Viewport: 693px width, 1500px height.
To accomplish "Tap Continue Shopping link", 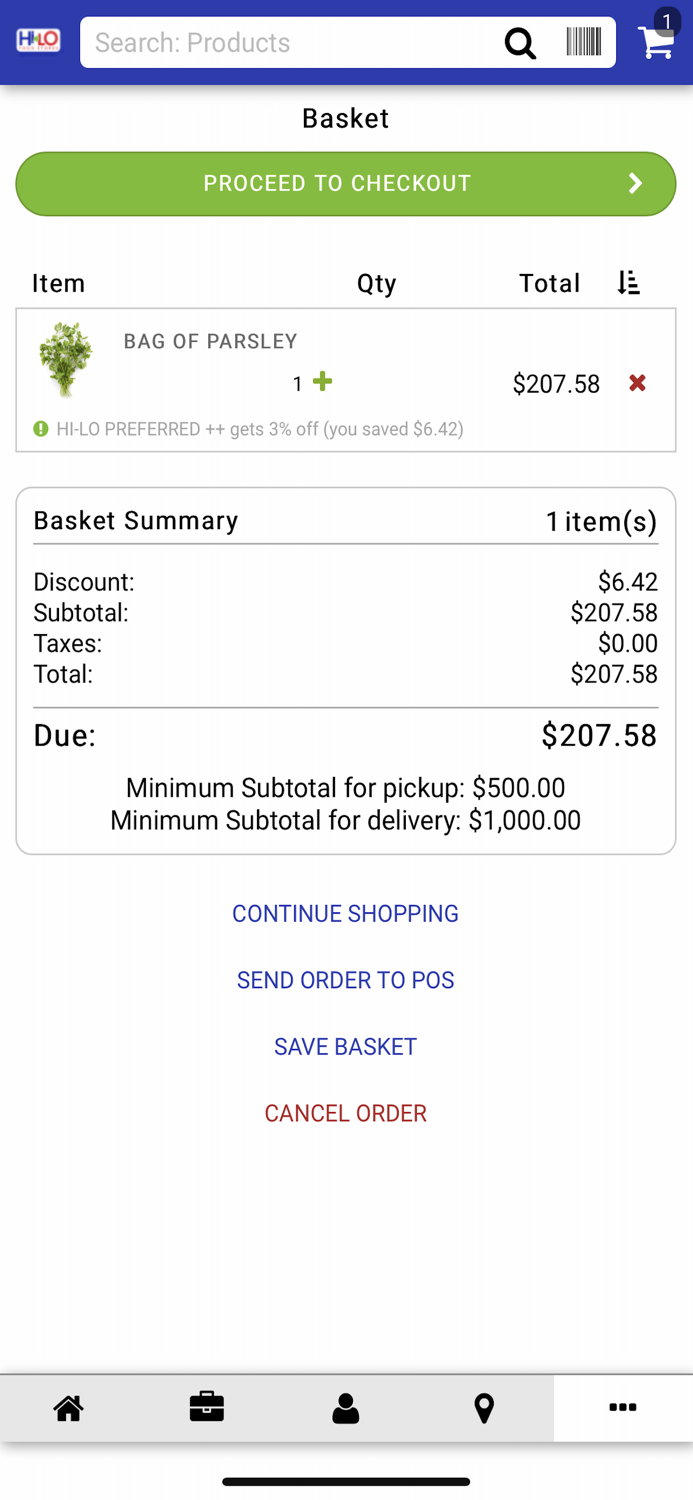I will coord(345,914).
